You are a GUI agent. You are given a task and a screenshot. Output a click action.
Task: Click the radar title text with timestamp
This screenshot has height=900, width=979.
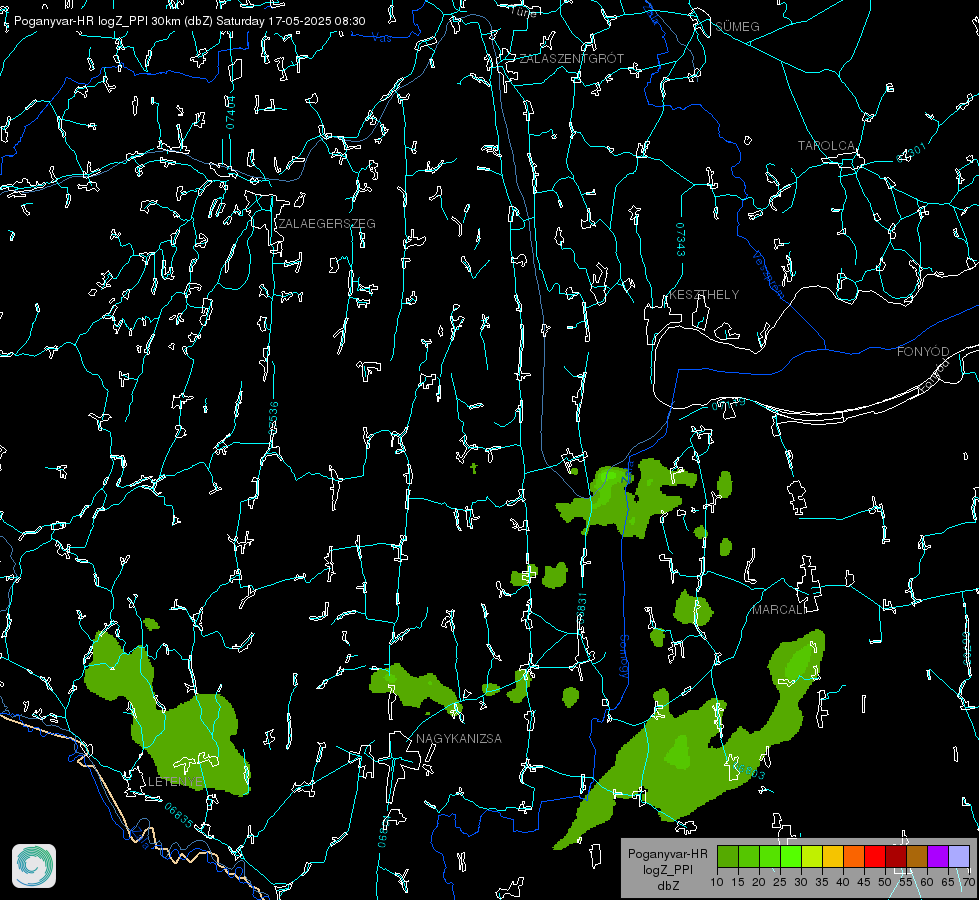tap(190, 21)
